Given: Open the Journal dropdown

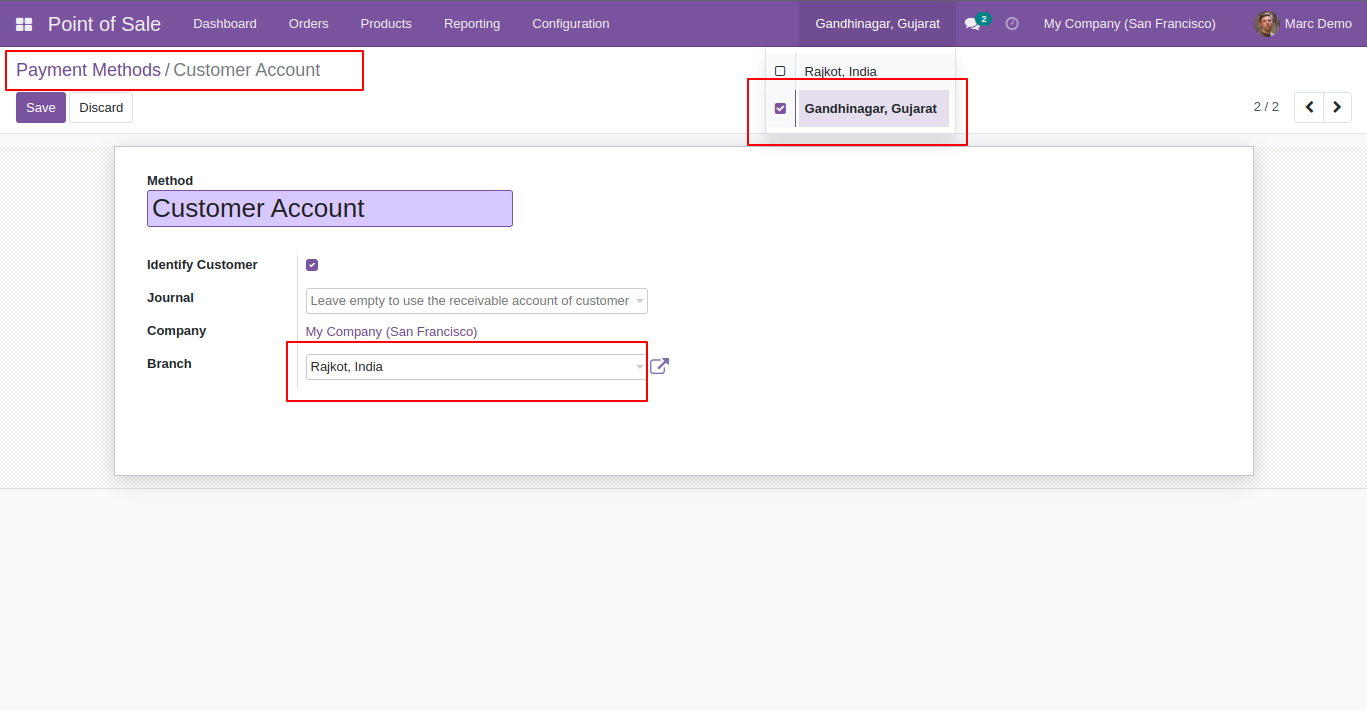Looking at the screenshot, I should coord(476,301).
